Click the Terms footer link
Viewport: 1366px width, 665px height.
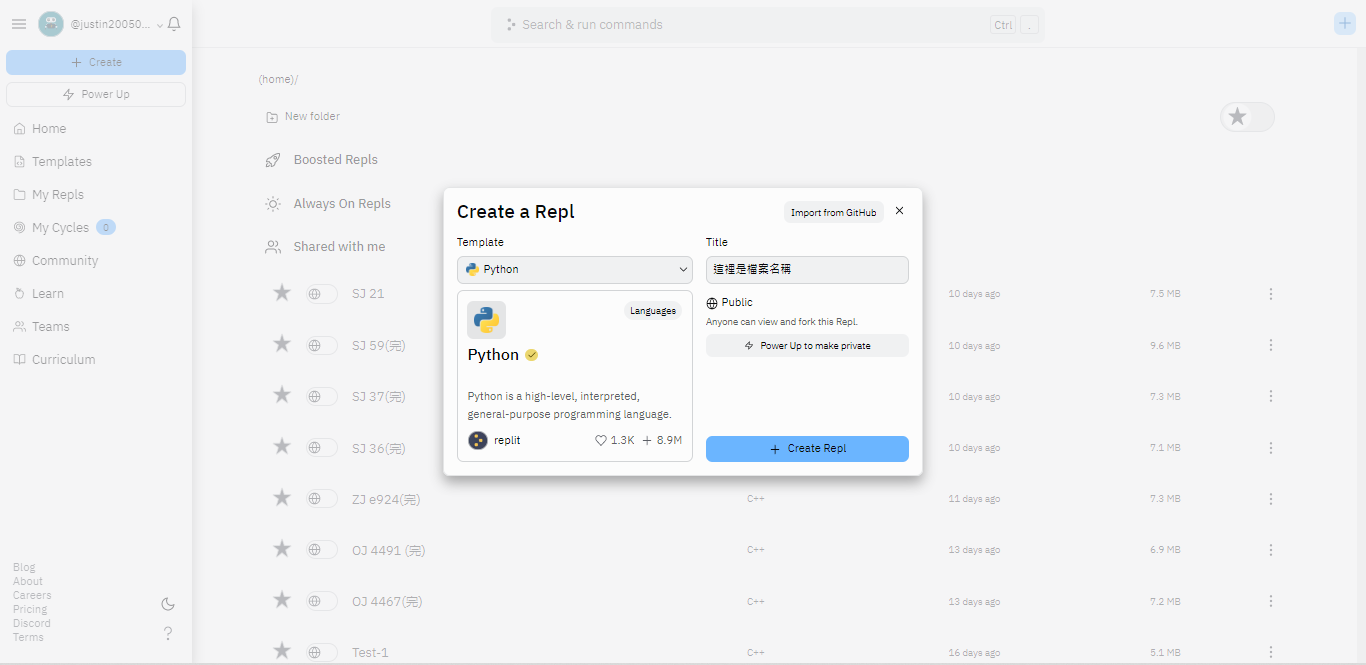28,637
